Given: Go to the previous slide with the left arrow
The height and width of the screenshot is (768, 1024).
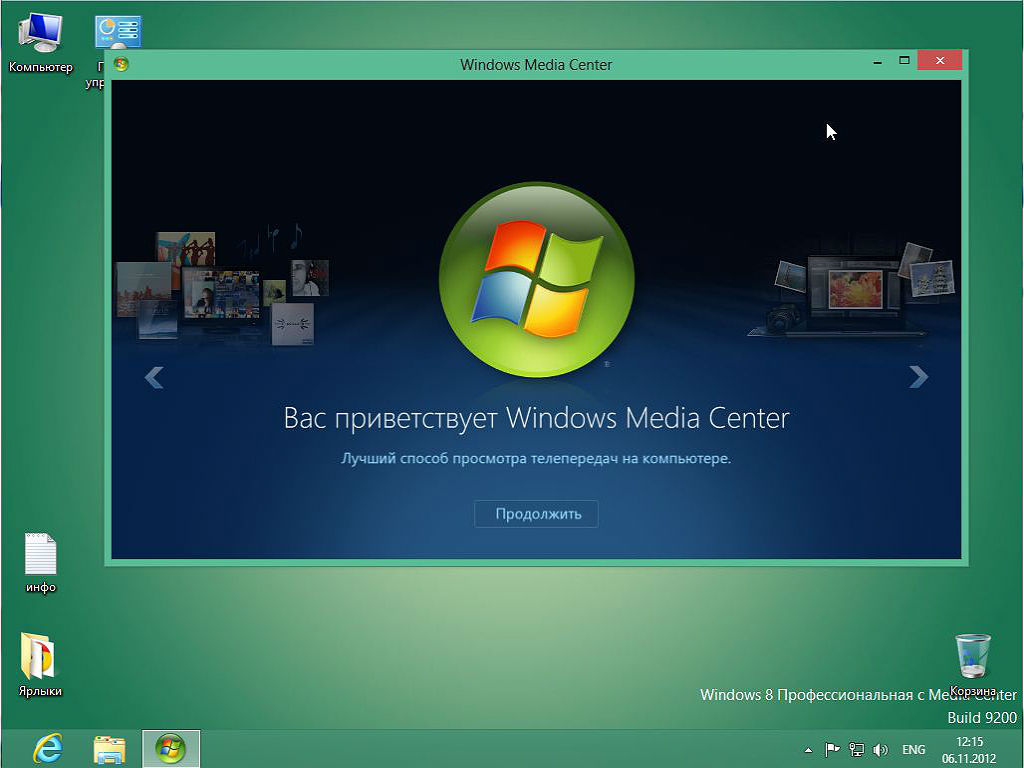Looking at the screenshot, I should (154, 377).
